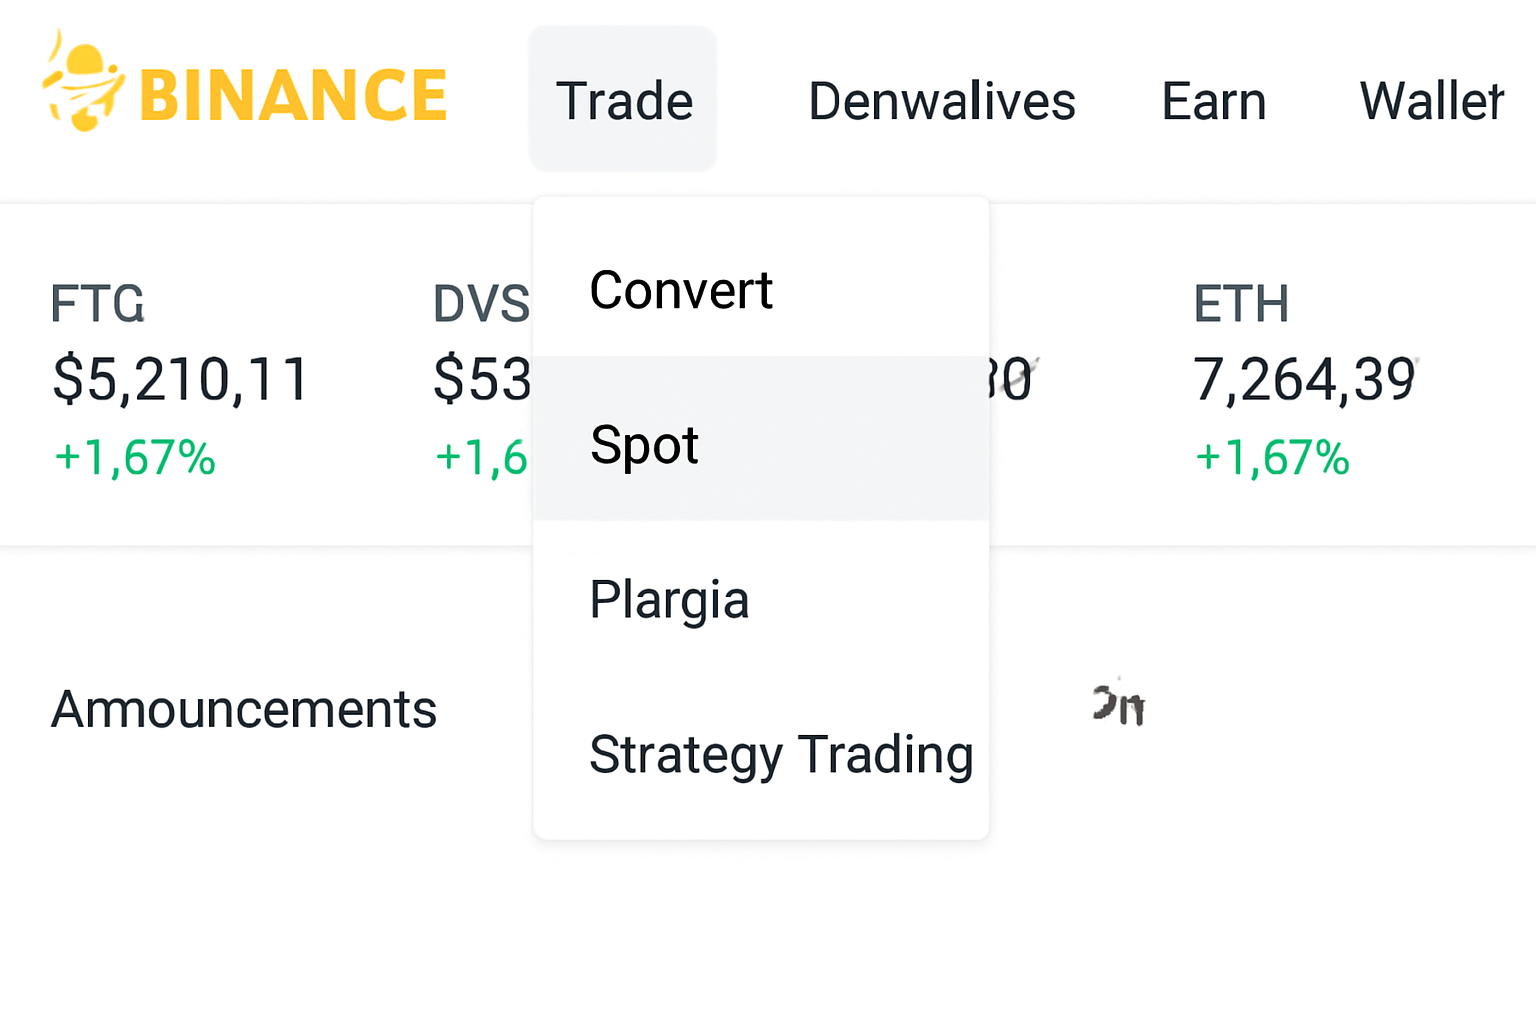Open the Denwalives navigation menu
Image resolution: width=1536 pixels, height=1024 pixels.
point(941,101)
